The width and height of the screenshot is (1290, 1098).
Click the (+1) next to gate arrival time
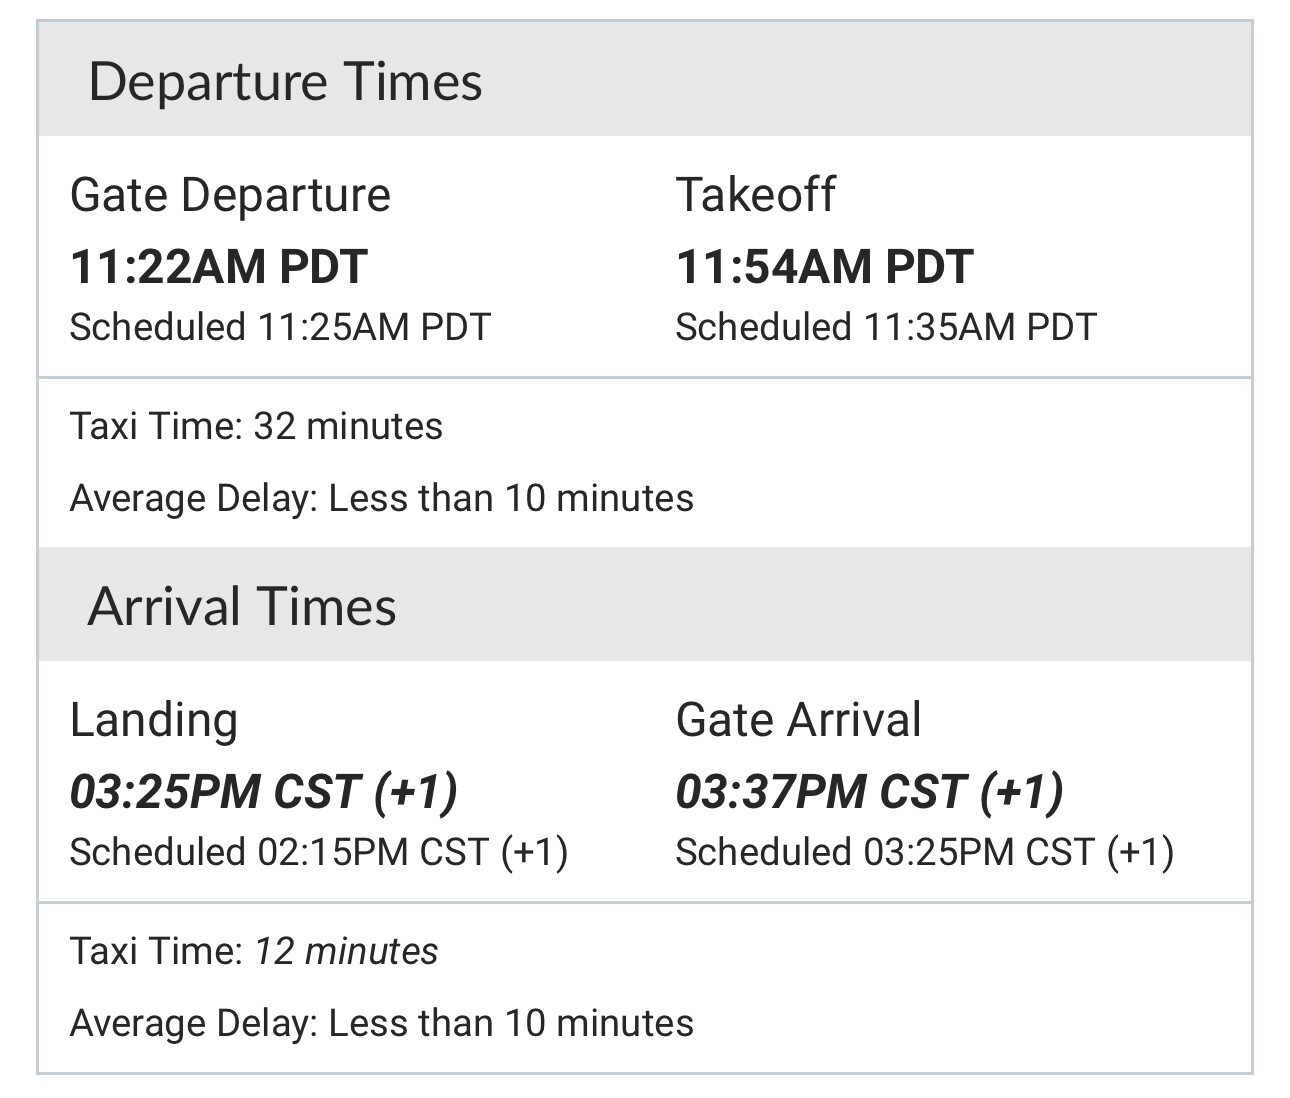coord(1022,792)
